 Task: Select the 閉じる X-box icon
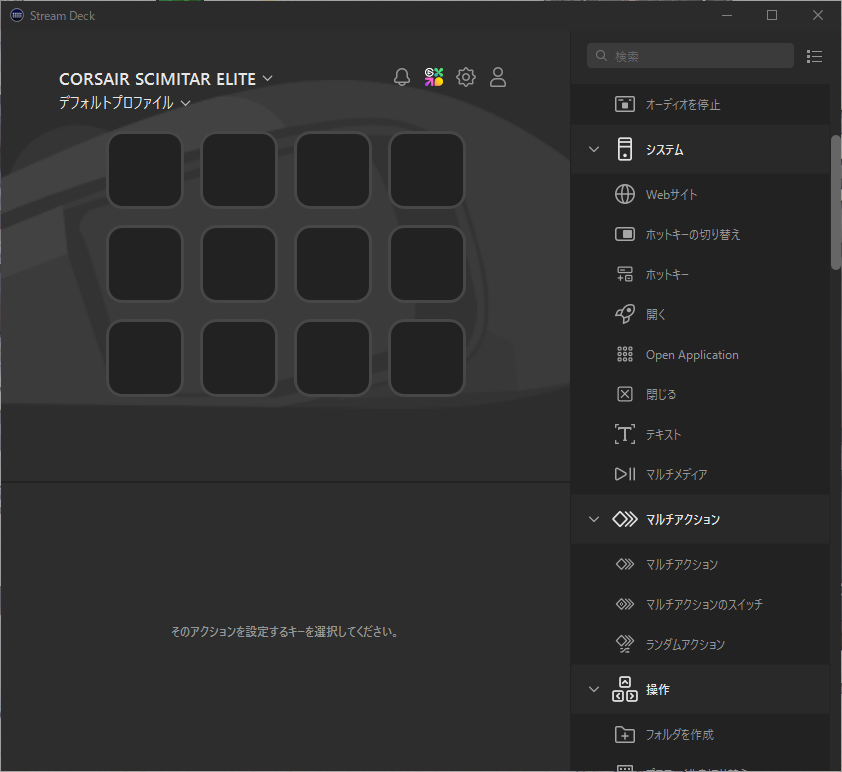point(625,394)
